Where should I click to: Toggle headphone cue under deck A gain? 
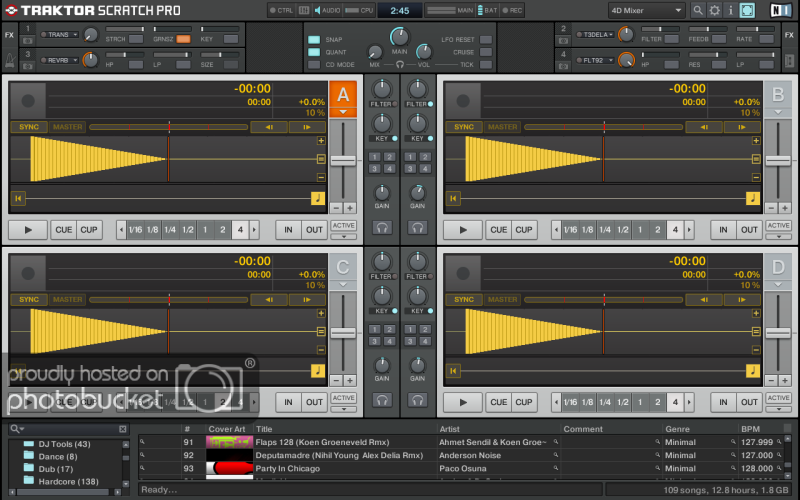[382, 228]
